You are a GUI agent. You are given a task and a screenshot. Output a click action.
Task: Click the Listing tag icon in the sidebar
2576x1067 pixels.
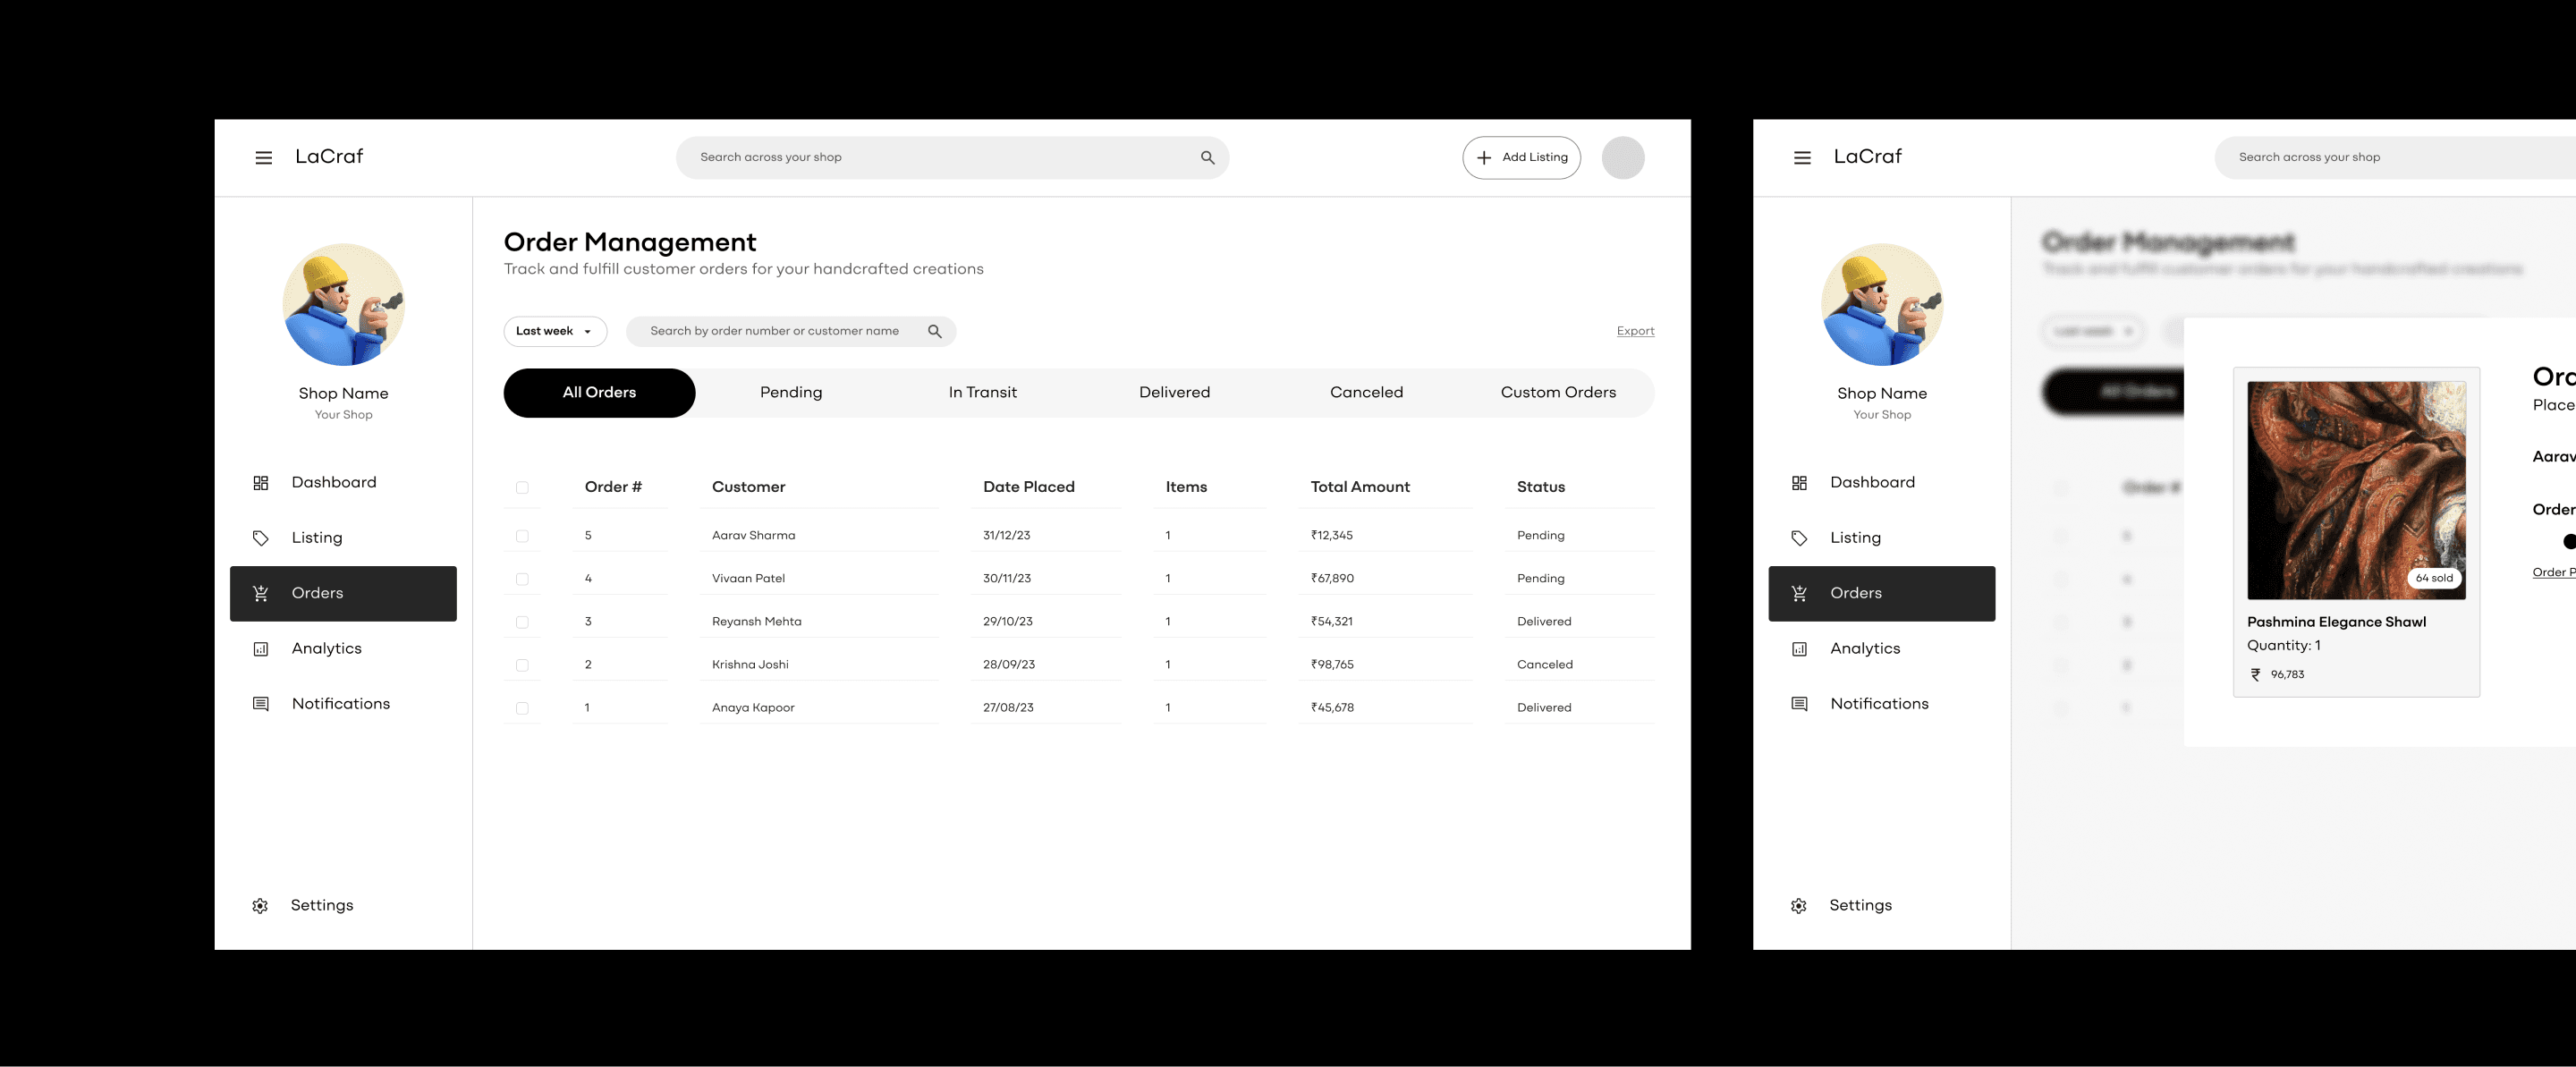(261, 538)
